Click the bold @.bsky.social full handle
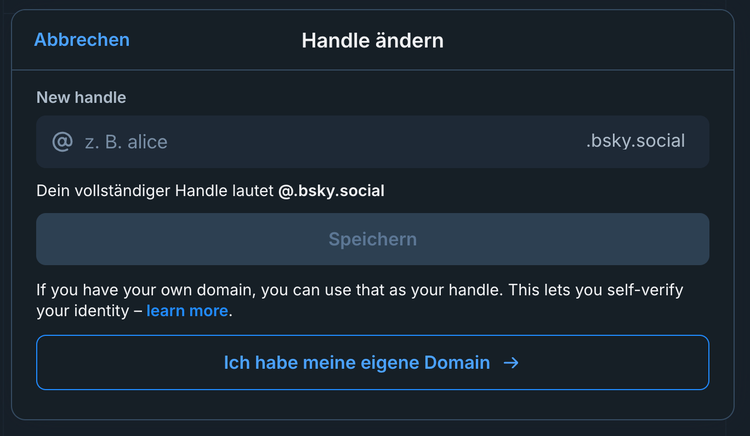 click(331, 190)
